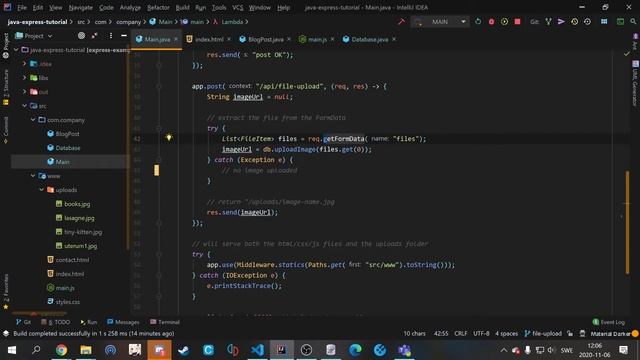Viewport: 640px width, 360px height.
Task: Open the Messages tool window button
Action: pyautogui.click(x=123, y=322)
